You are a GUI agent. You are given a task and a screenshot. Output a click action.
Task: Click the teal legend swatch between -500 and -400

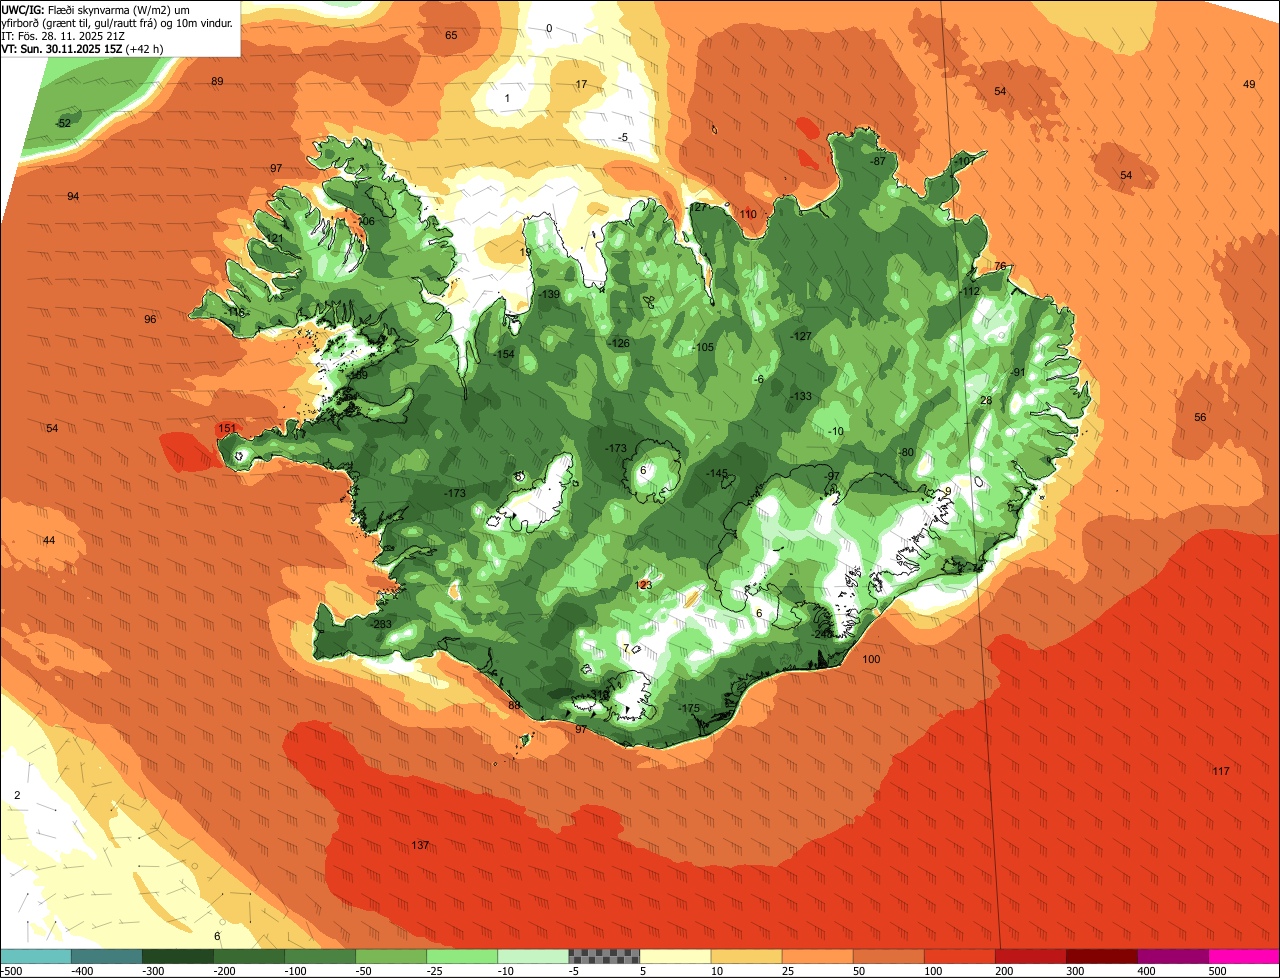[35, 956]
